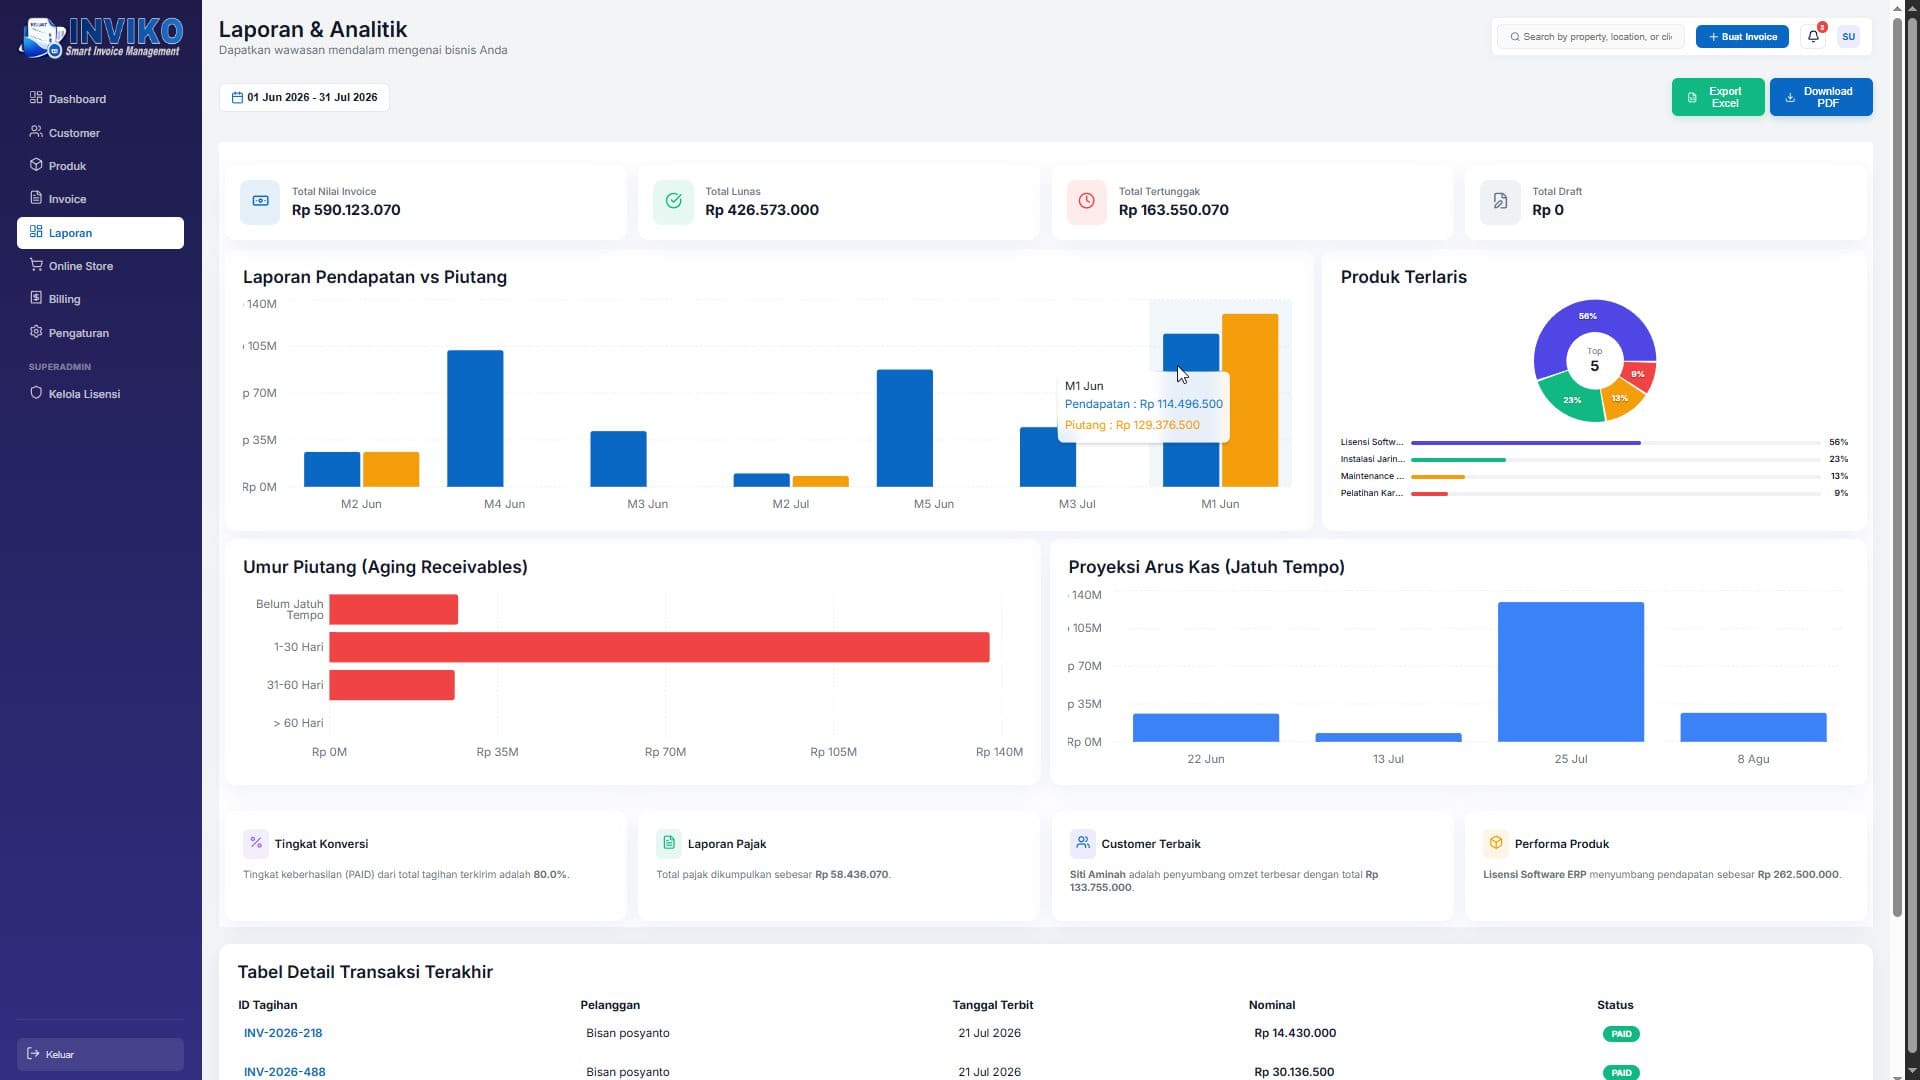The image size is (1920, 1080).
Task: Click the Customer Terbaik people icon
Action: pyautogui.click(x=1083, y=843)
